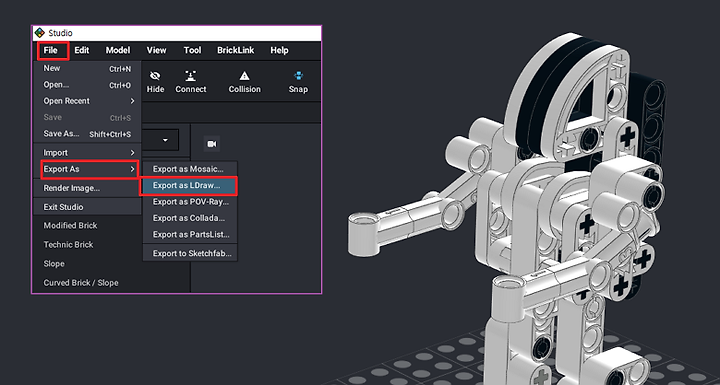
Task: Click the Studio app logo icon
Action: click(x=40, y=33)
